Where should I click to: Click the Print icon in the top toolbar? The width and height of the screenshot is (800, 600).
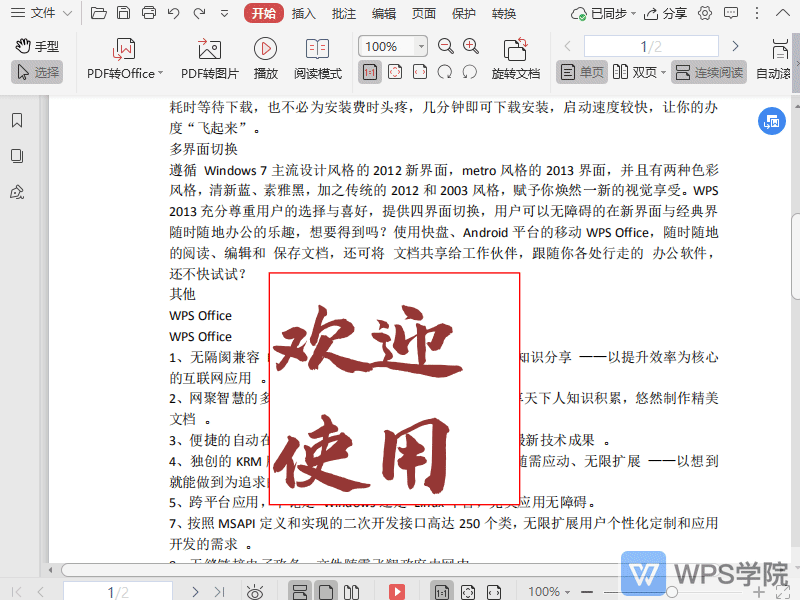coord(149,14)
